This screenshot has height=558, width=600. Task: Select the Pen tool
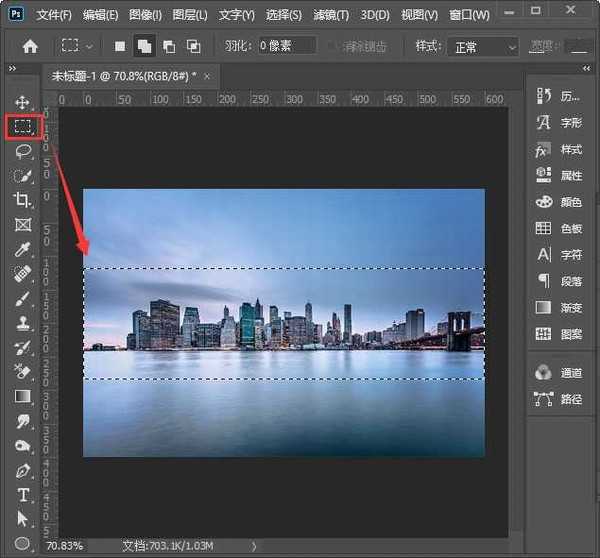(x=22, y=470)
